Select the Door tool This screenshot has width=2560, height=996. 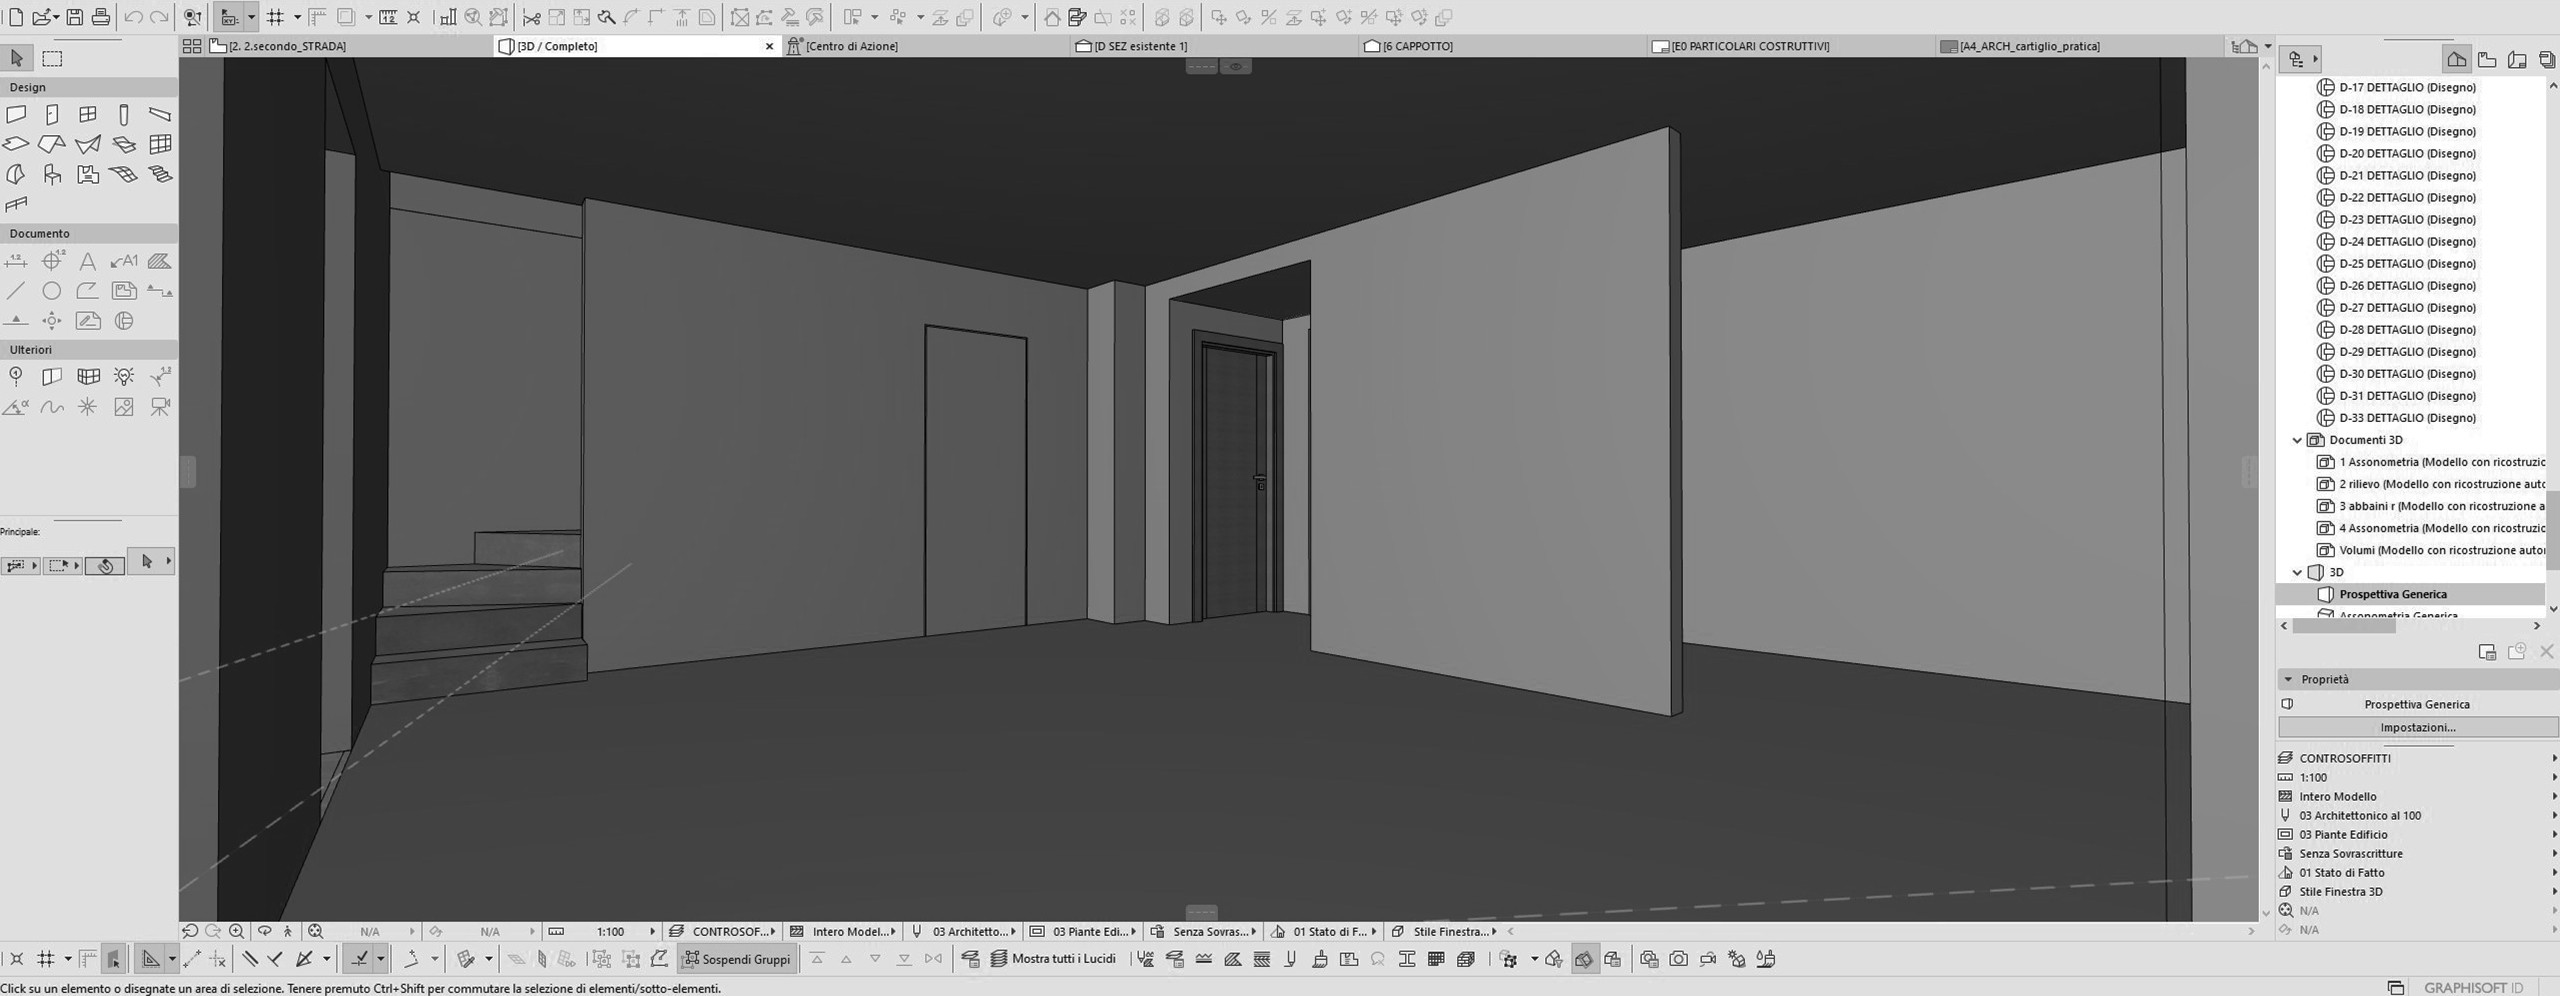[52, 115]
